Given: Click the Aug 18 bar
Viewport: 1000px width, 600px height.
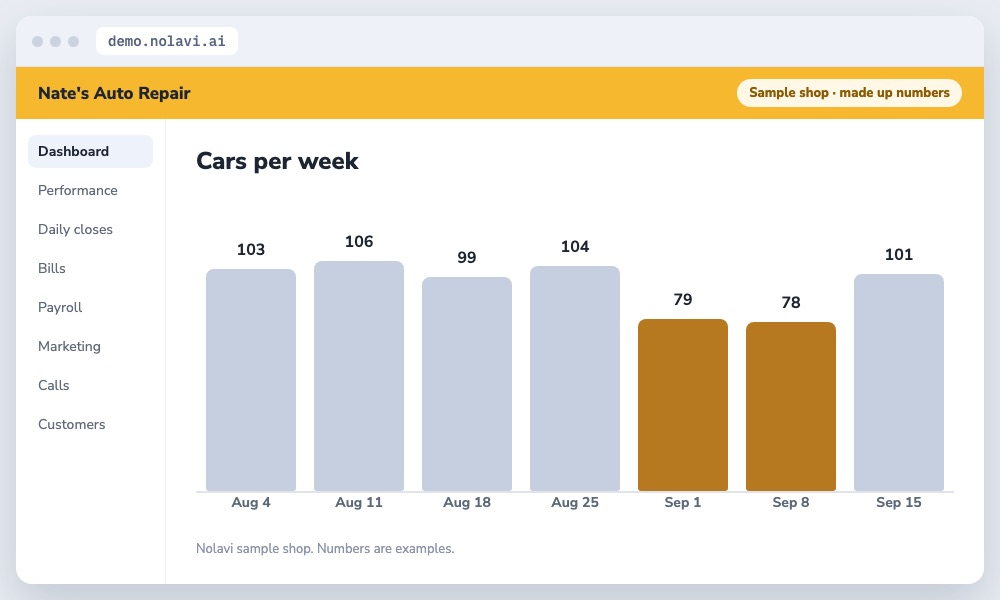Looking at the screenshot, I should (x=467, y=384).
